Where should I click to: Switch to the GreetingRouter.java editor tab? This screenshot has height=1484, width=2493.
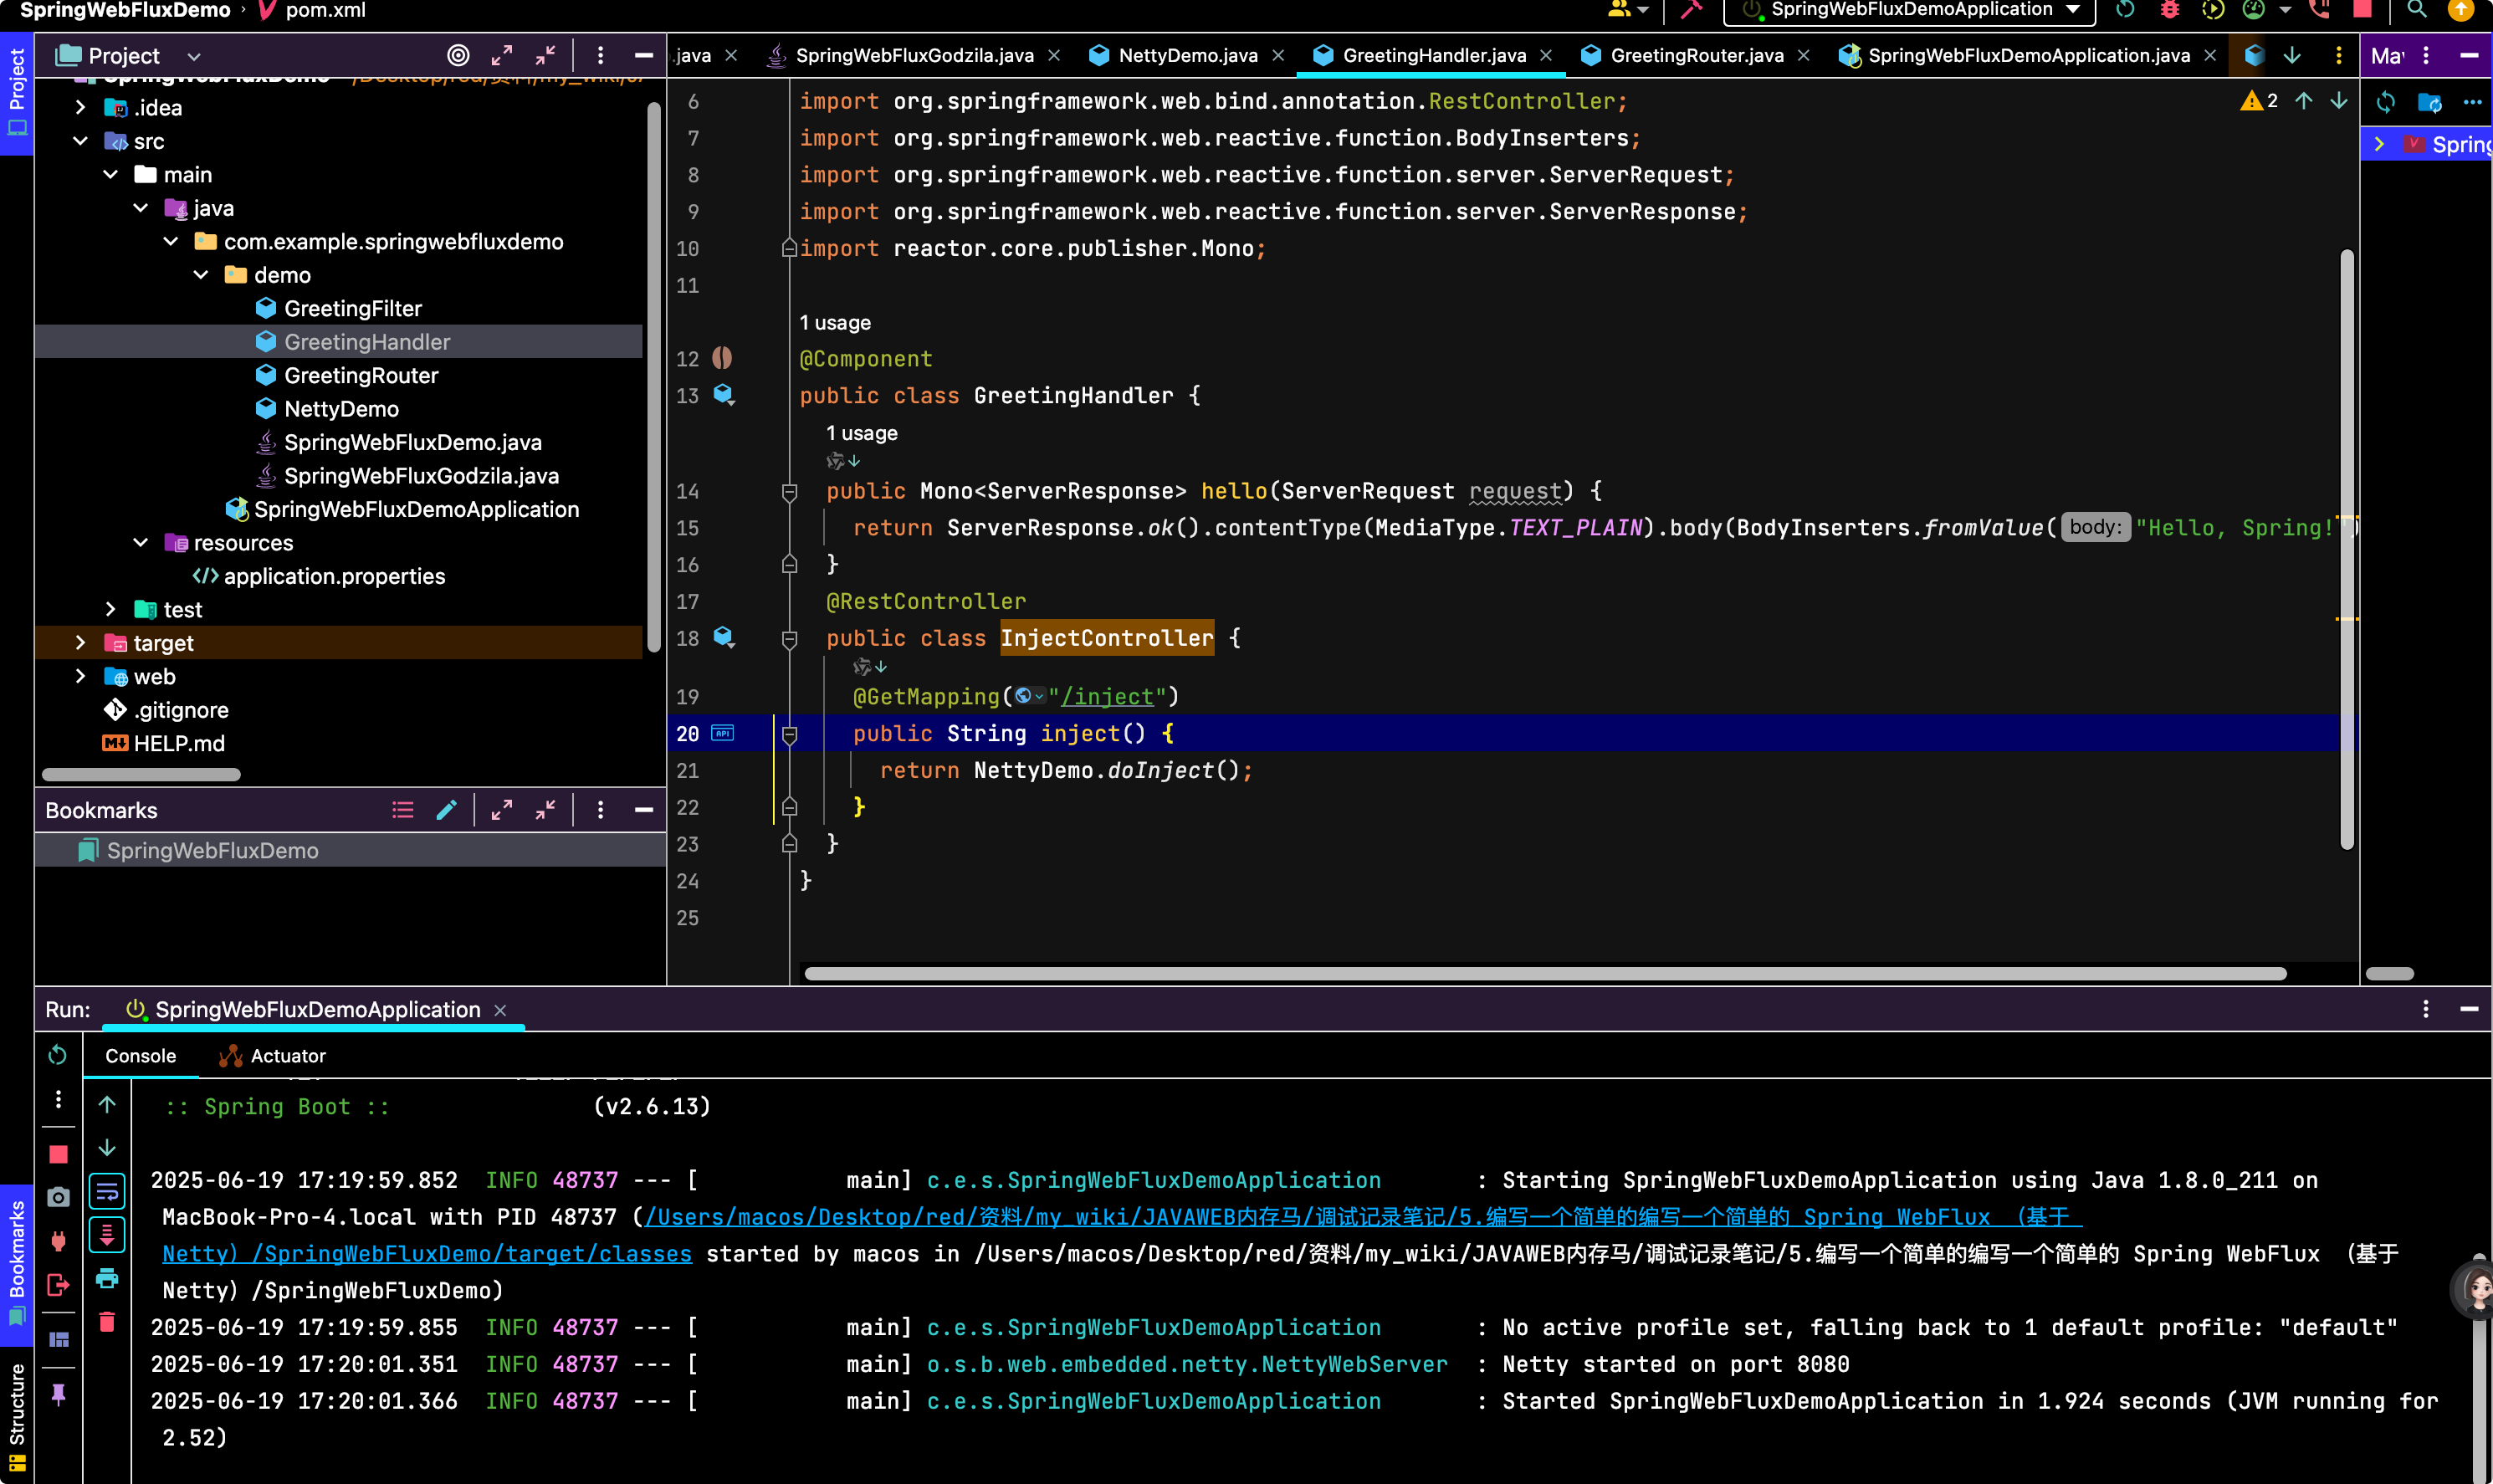click(1696, 55)
